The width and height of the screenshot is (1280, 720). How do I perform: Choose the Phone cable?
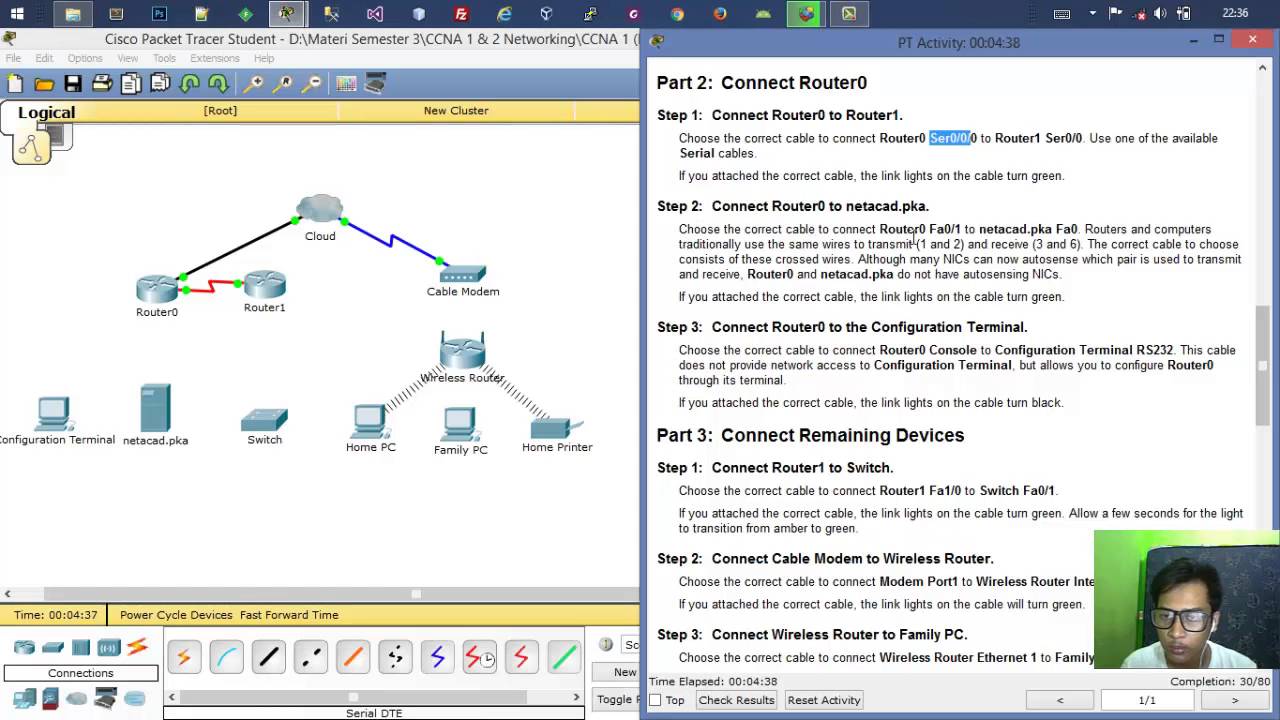point(394,657)
